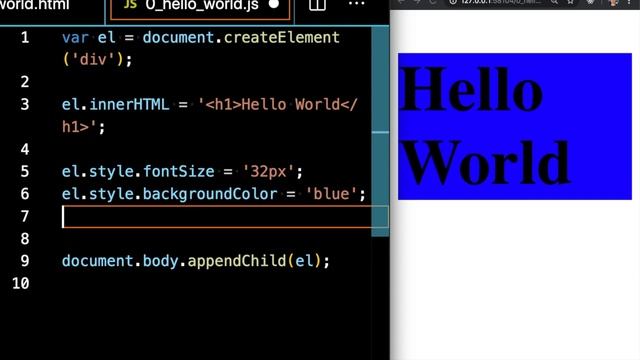Click the minimap highlighted slider region
This screenshot has width=640, height=360.
(380, 131)
